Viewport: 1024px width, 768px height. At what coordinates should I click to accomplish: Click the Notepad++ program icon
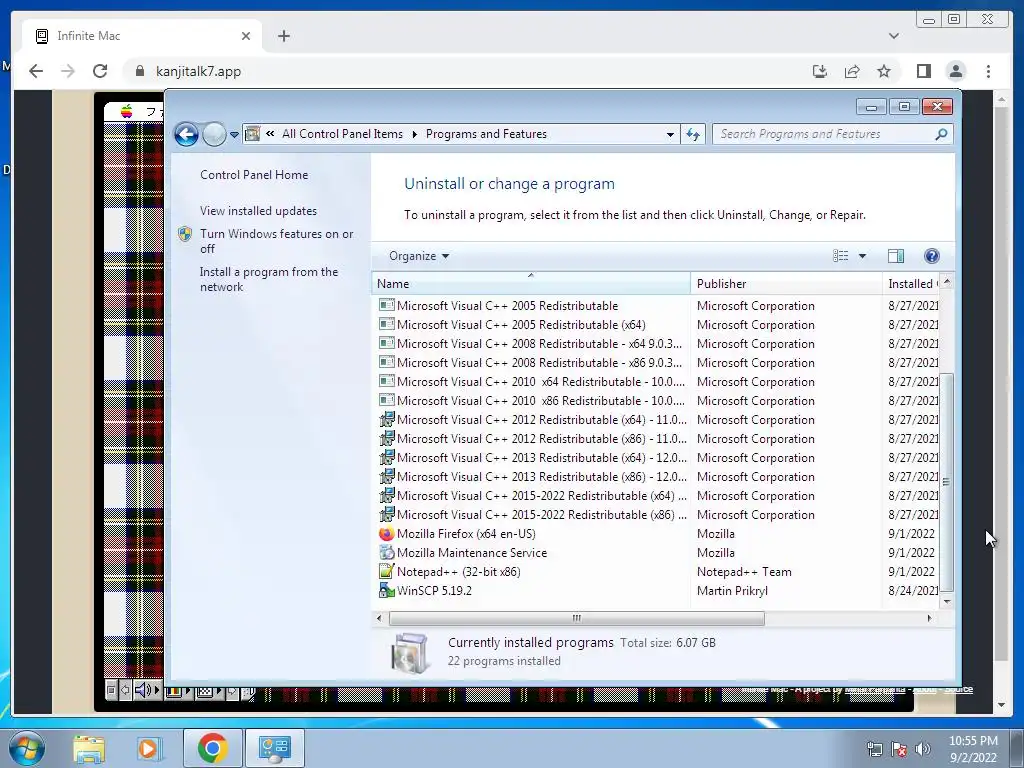tap(387, 571)
